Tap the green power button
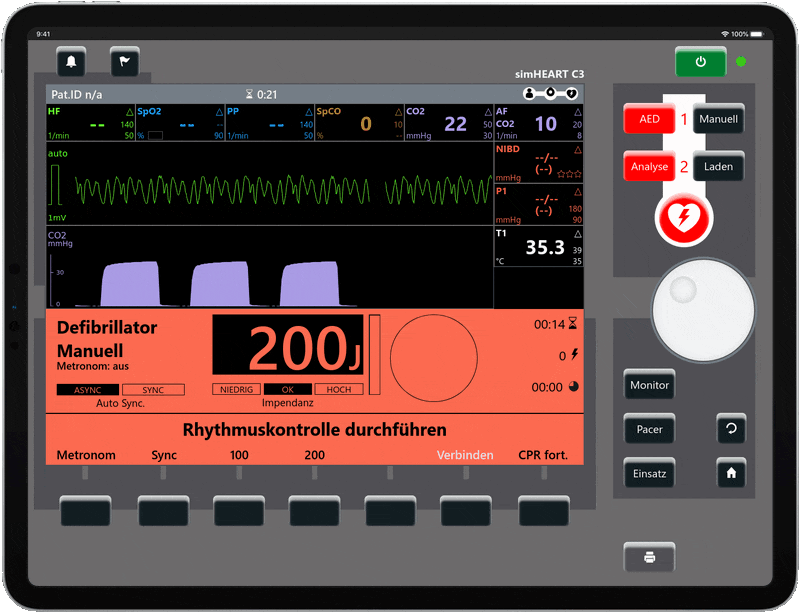The image size is (800, 613). 701,62
